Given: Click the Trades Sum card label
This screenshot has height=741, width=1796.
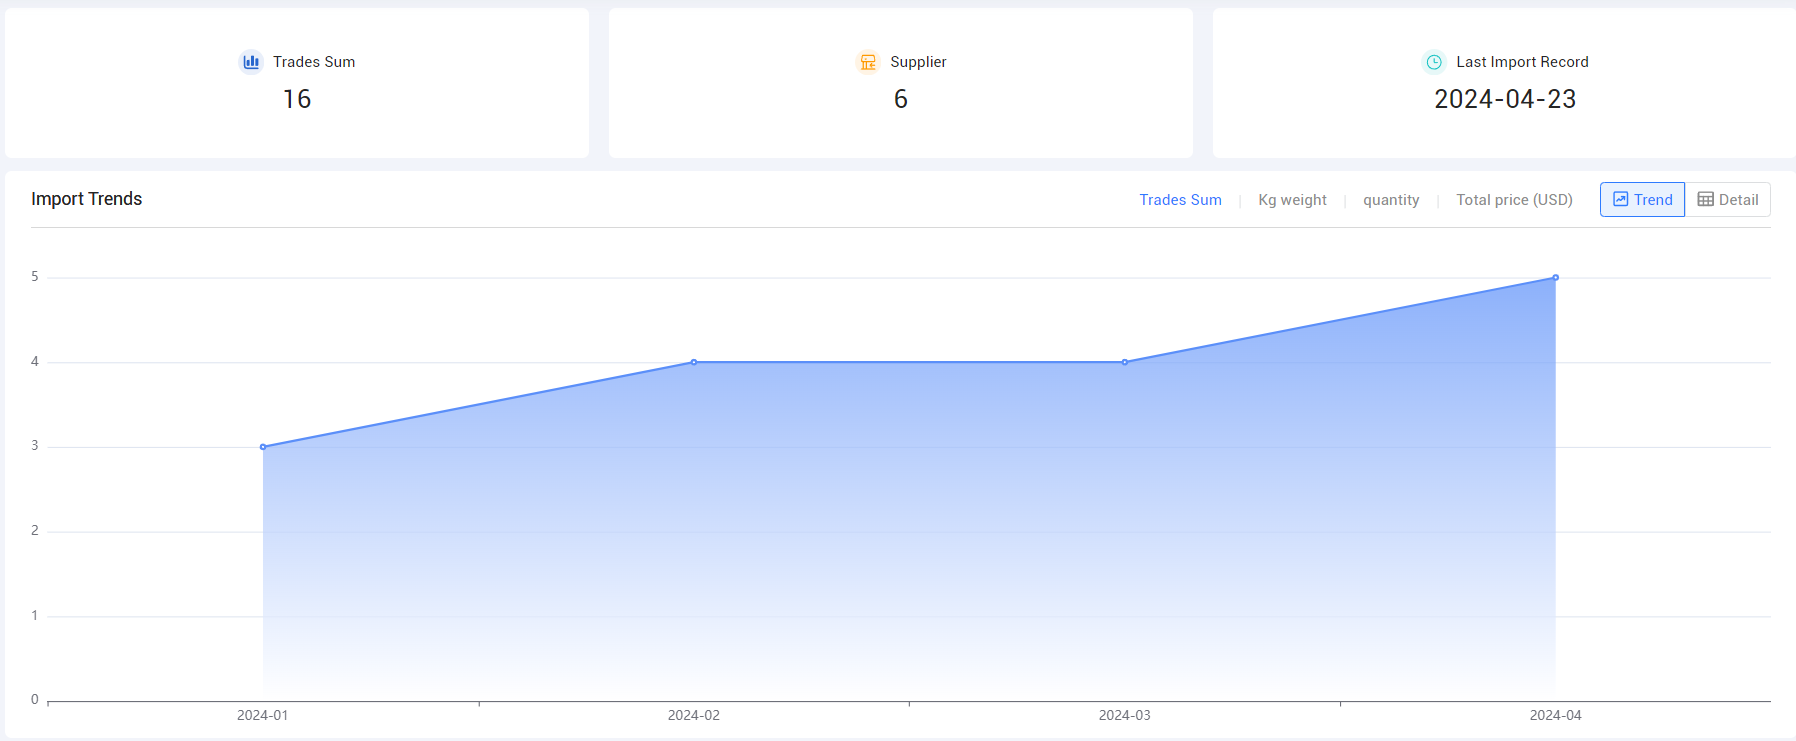Looking at the screenshot, I should pyautogui.click(x=314, y=62).
